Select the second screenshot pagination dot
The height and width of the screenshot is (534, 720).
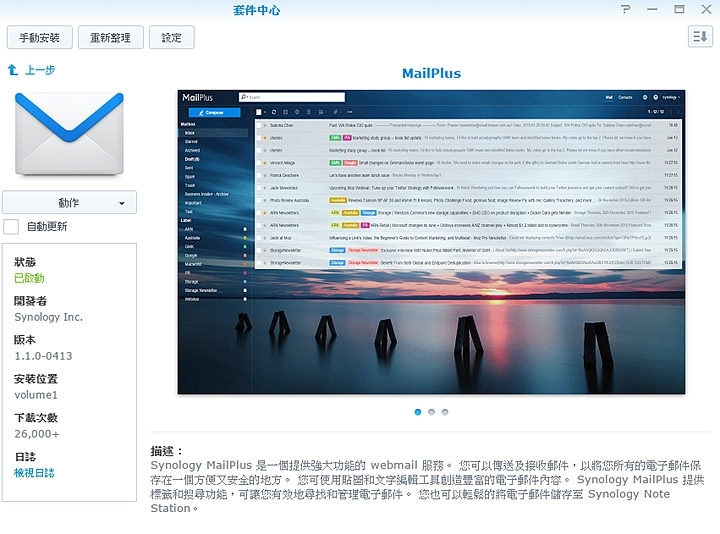(x=431, y=412)
